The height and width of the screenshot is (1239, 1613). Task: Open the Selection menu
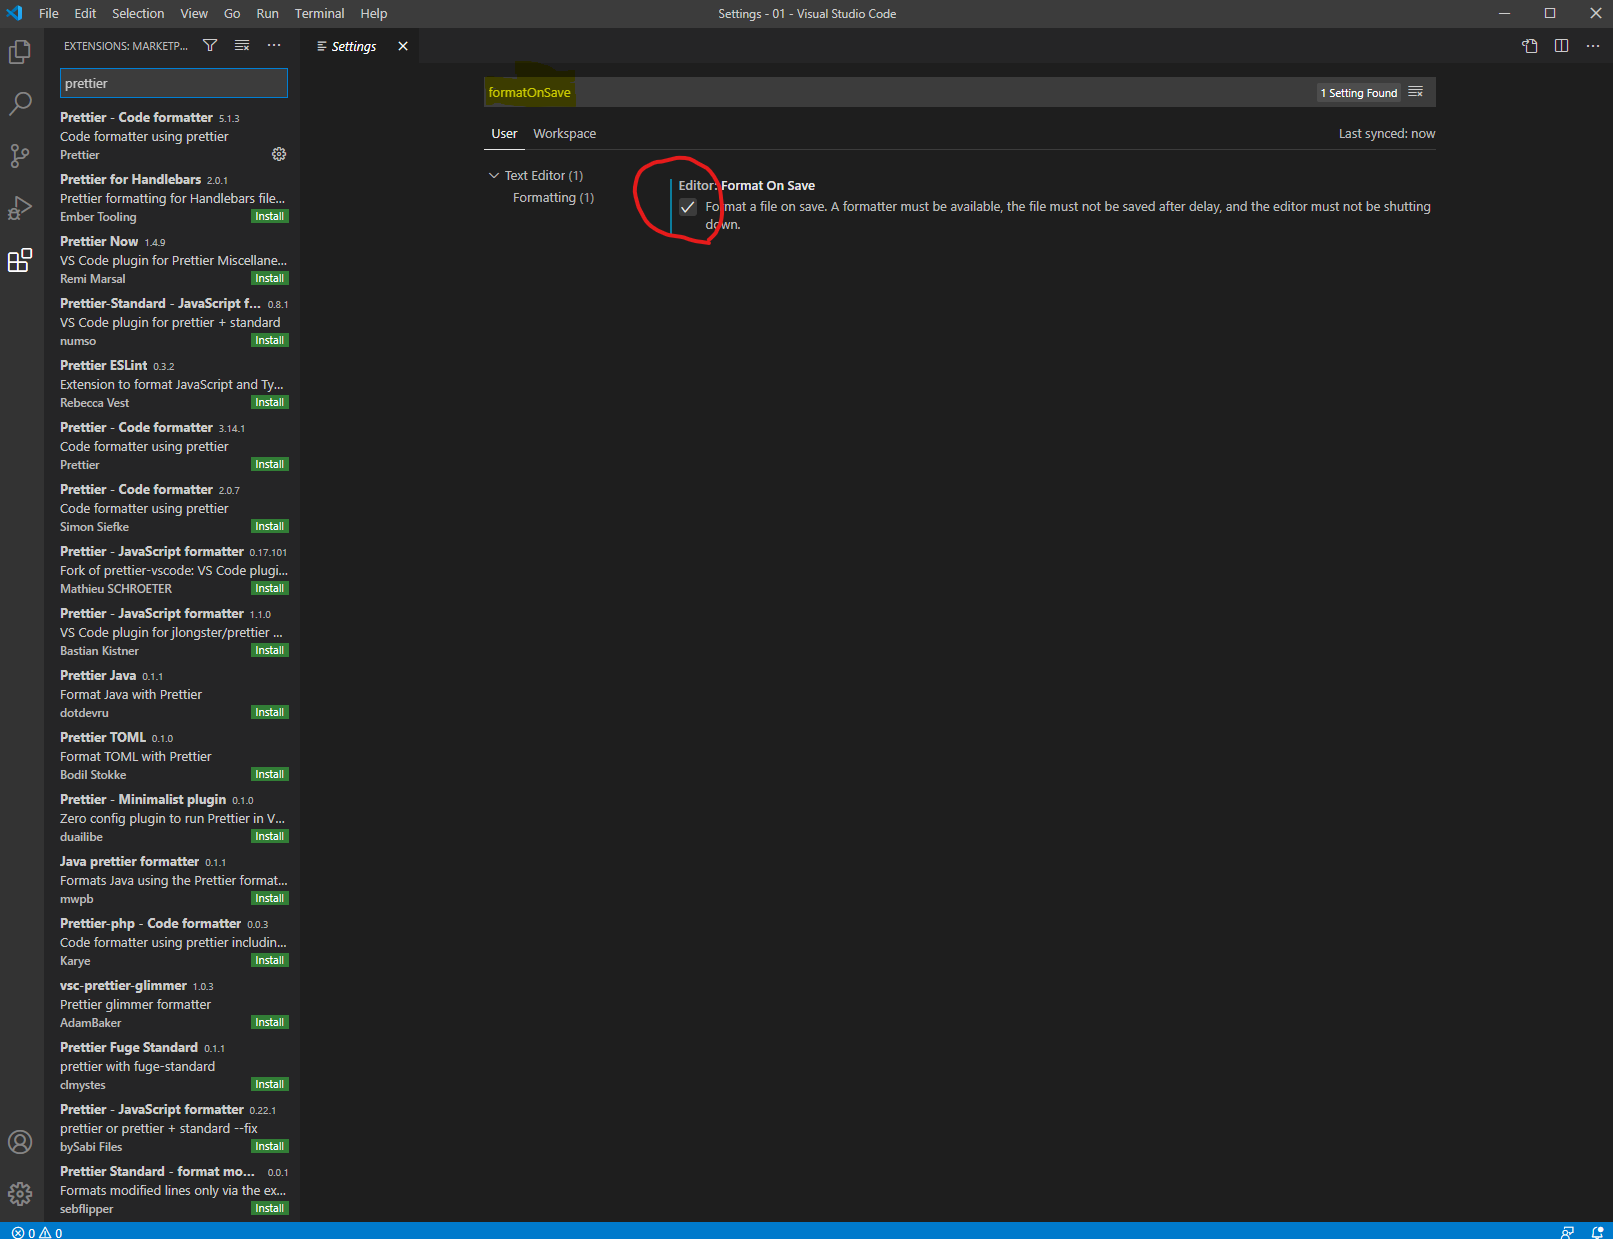[x=138, y=13]
